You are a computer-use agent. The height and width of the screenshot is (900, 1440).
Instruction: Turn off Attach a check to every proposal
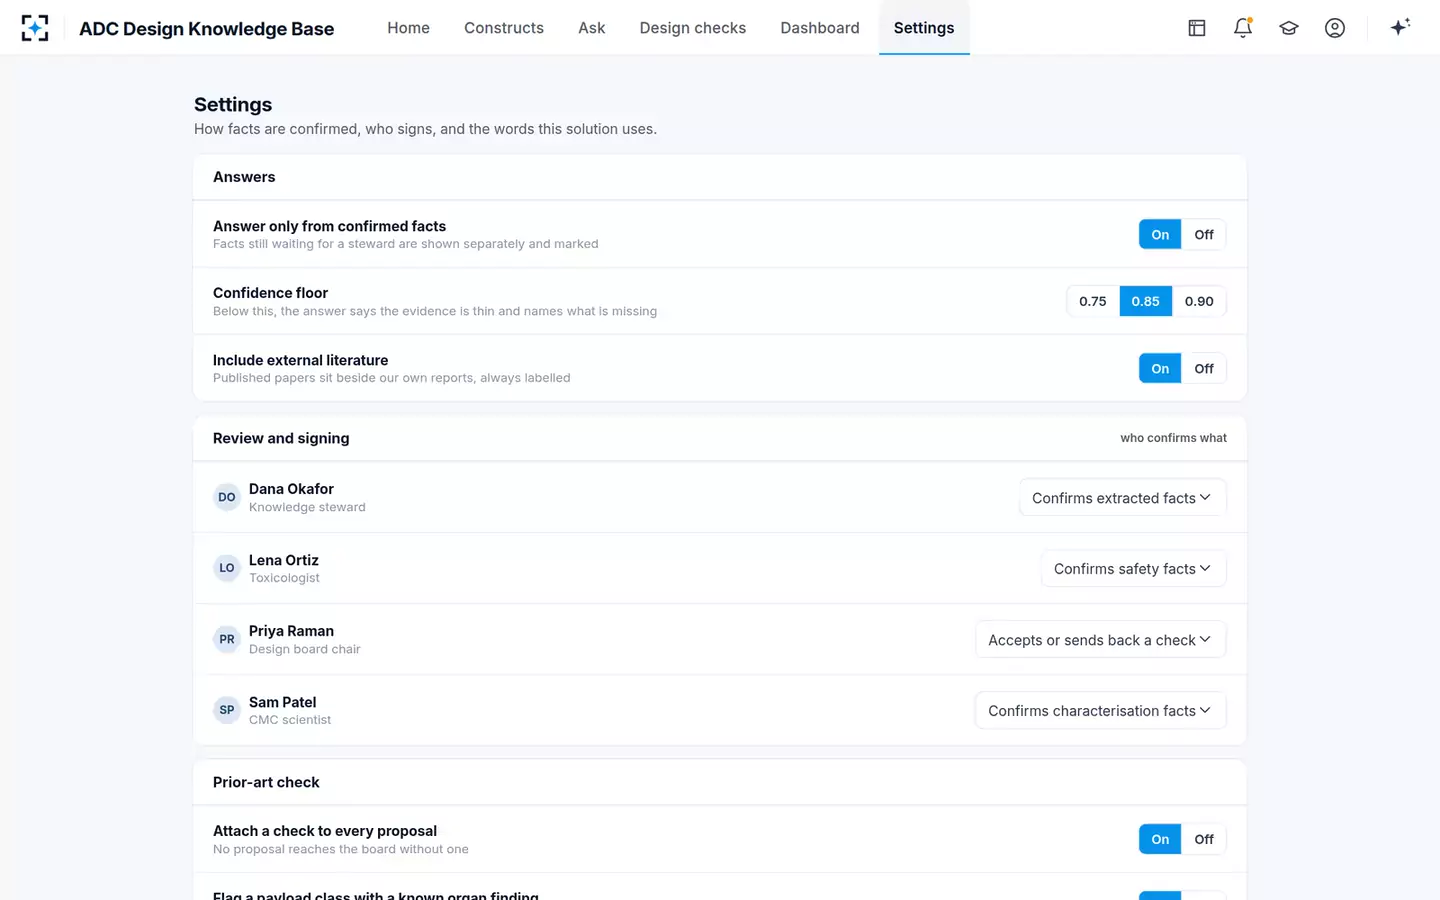tap(1204, 840)
